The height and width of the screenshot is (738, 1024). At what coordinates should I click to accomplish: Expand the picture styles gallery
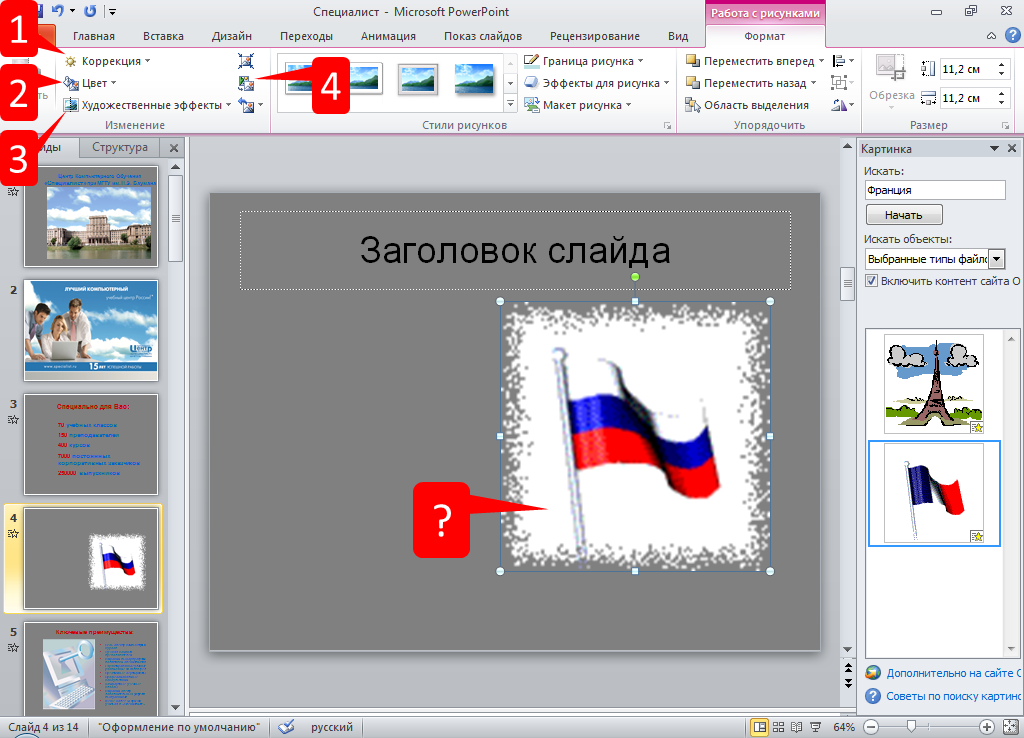coord(509,104)
